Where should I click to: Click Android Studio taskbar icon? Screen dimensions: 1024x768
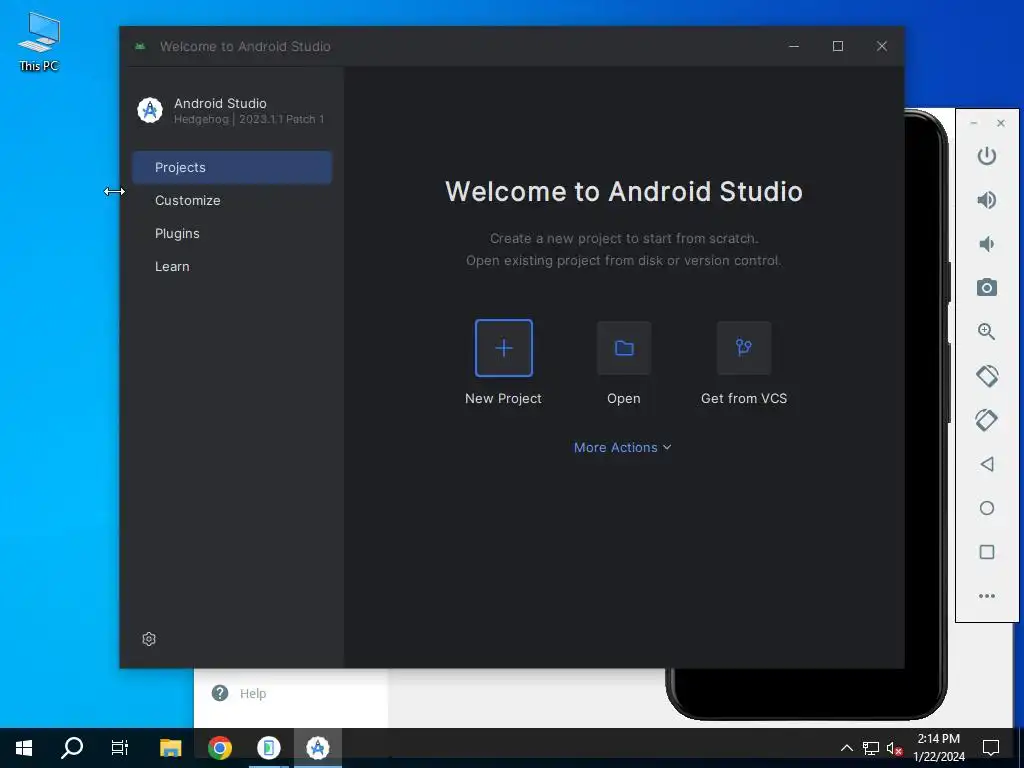click(318, 748)
